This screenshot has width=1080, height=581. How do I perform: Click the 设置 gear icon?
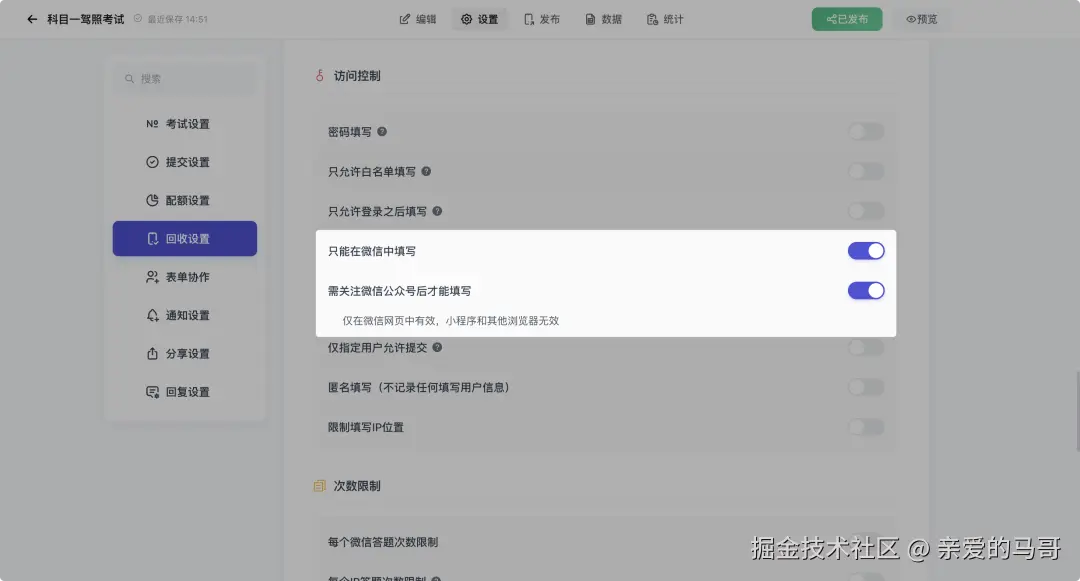pos(466,19)
